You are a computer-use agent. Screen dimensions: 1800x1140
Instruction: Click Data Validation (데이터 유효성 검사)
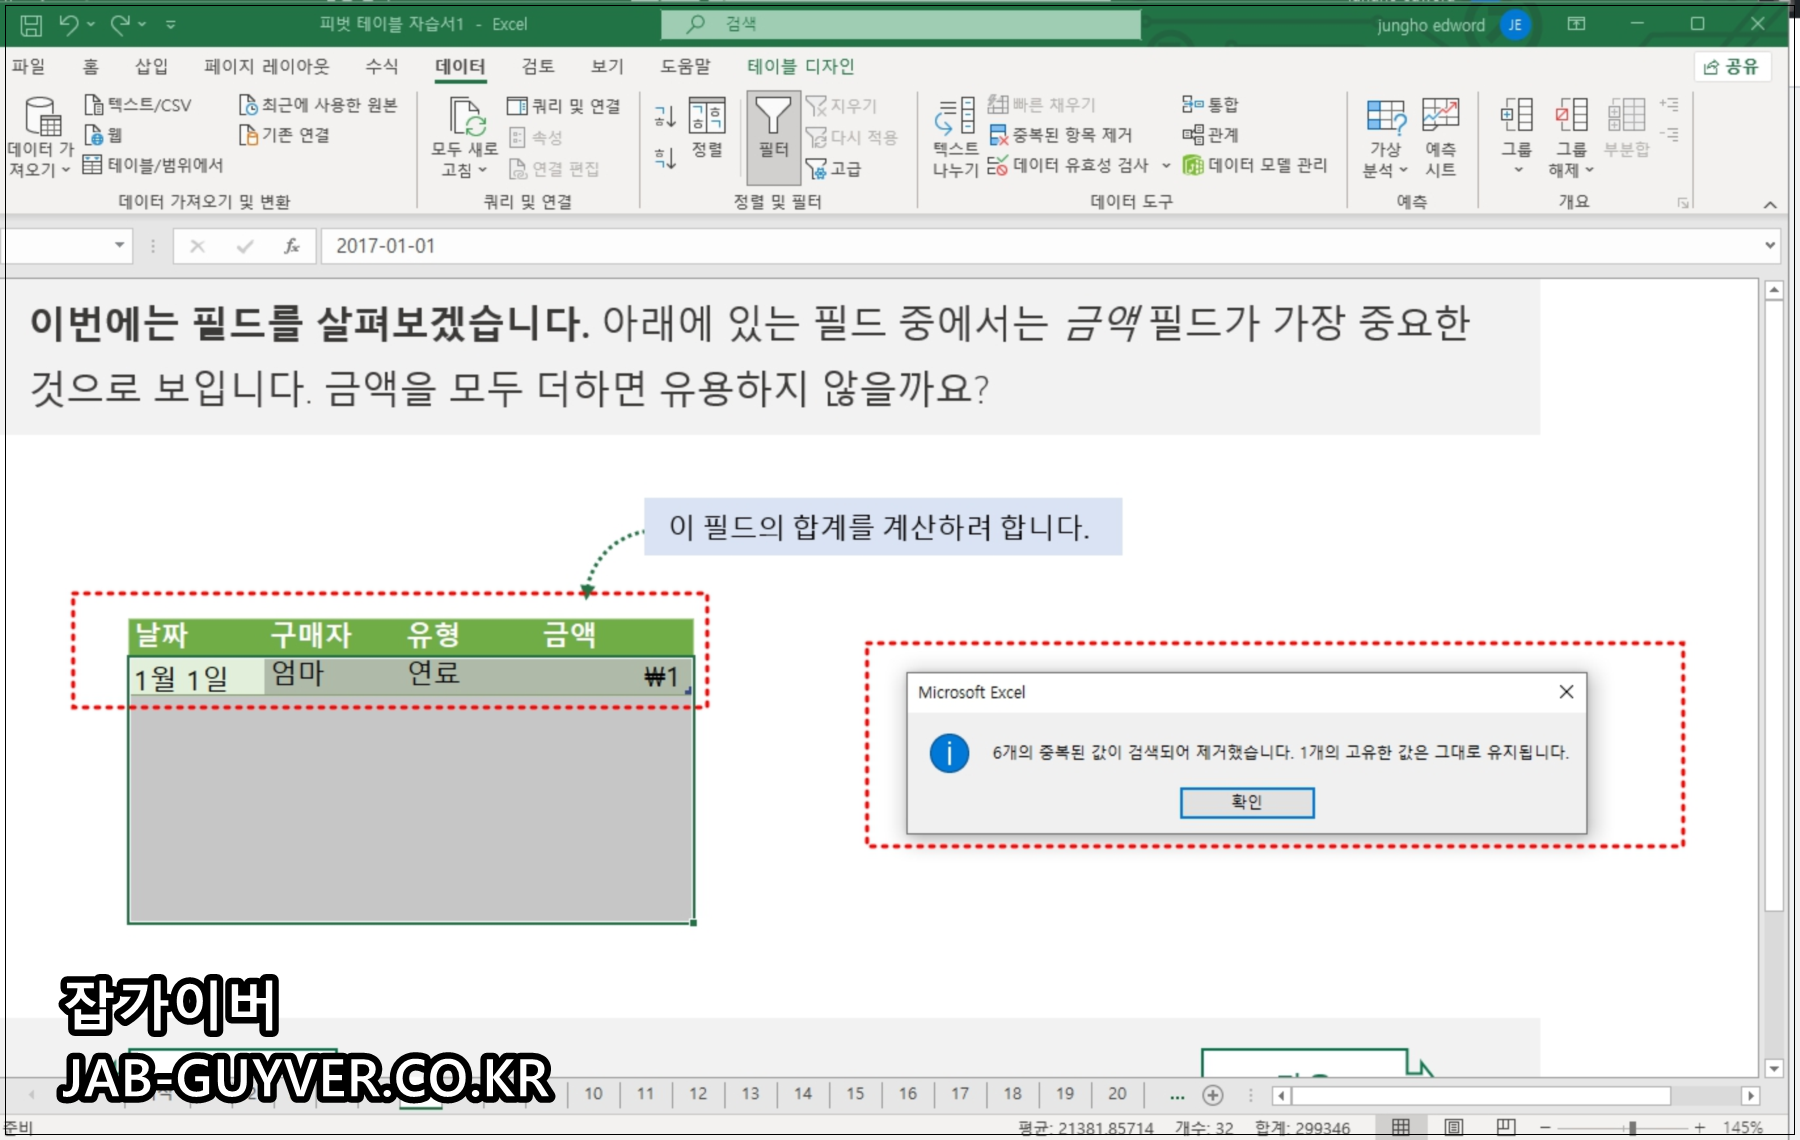(1067, 165)
